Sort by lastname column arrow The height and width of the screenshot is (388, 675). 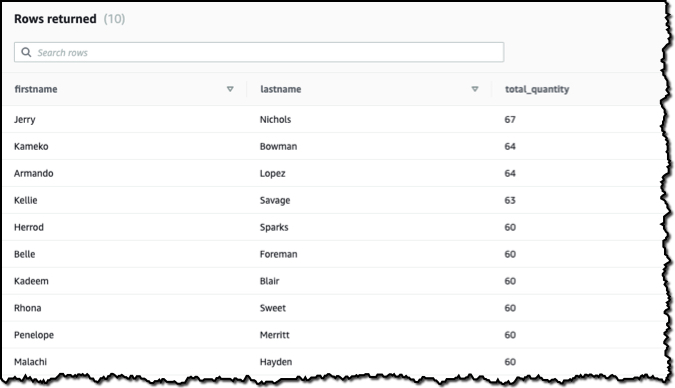pos(475,89)
